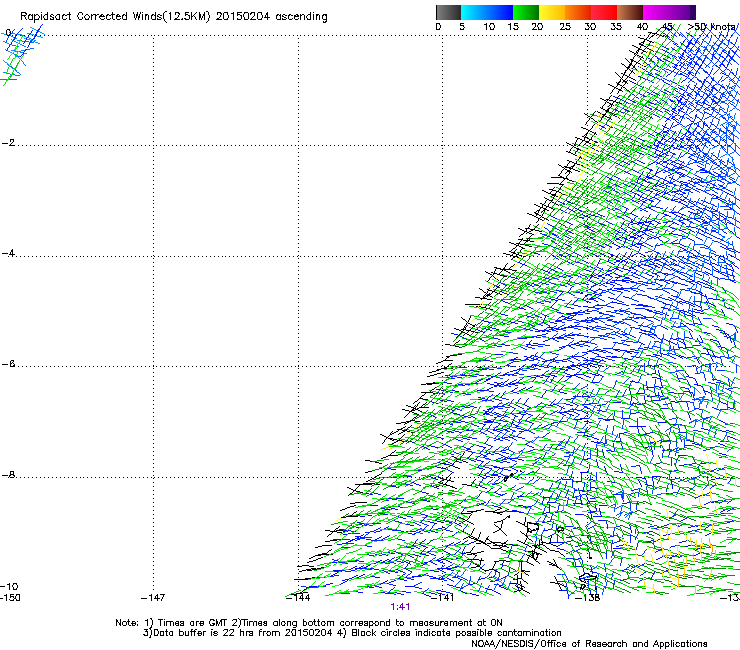Click the latitude label '-8'
The image size is (740, 650).
[x=8, y=475]
